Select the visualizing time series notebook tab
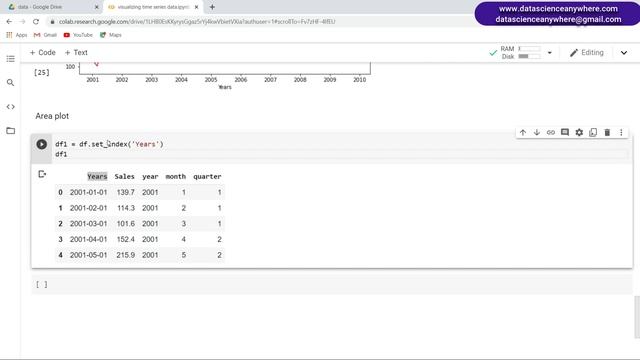 154,7
